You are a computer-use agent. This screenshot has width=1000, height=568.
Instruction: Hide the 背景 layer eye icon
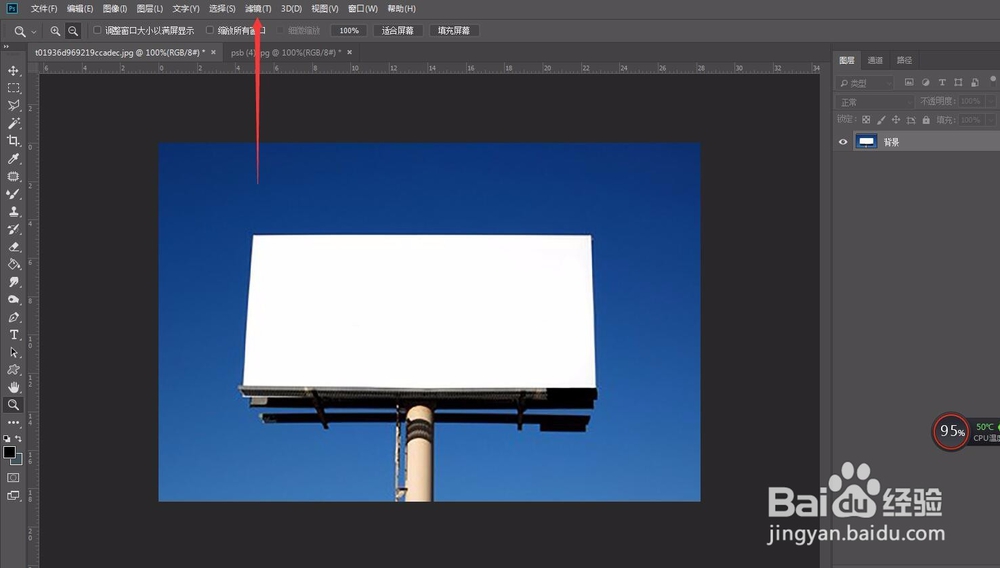click(843, 142)
